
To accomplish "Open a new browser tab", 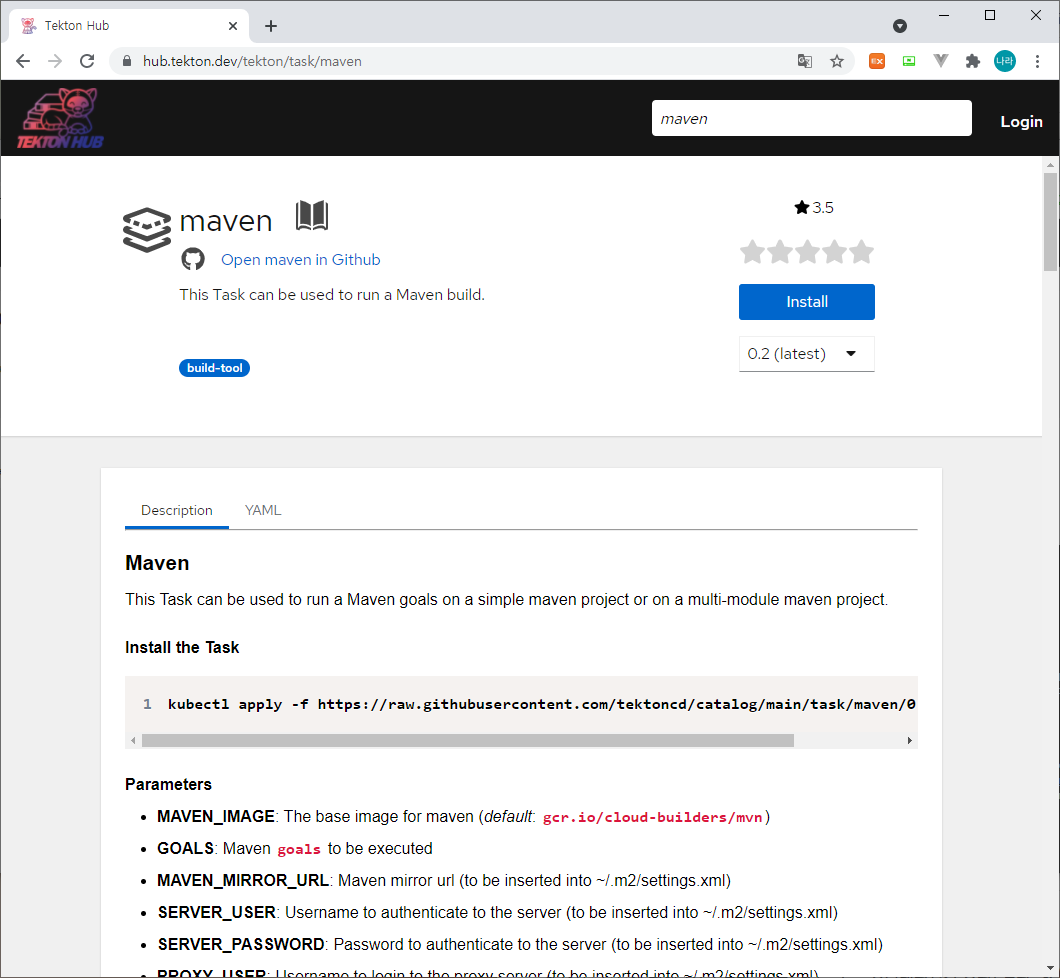I will (271, 26).
